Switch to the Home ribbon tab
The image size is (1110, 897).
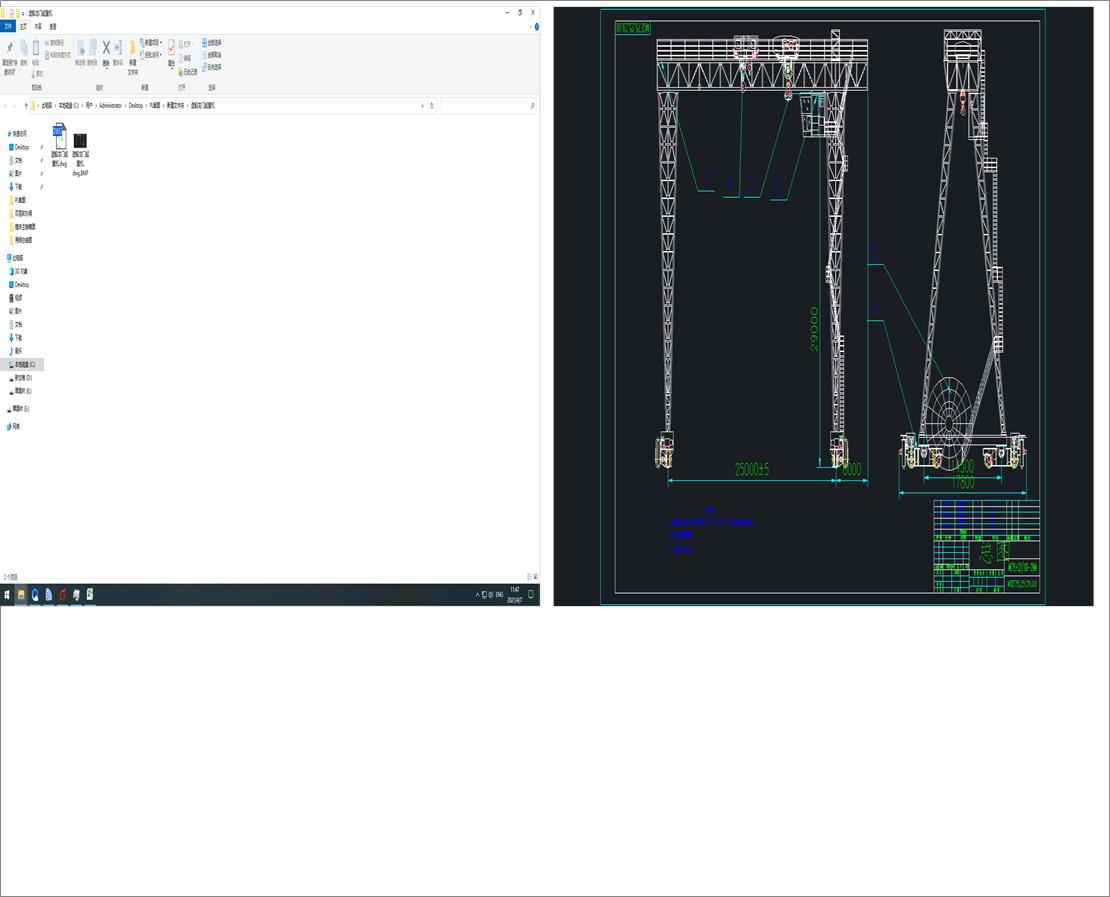23,26
